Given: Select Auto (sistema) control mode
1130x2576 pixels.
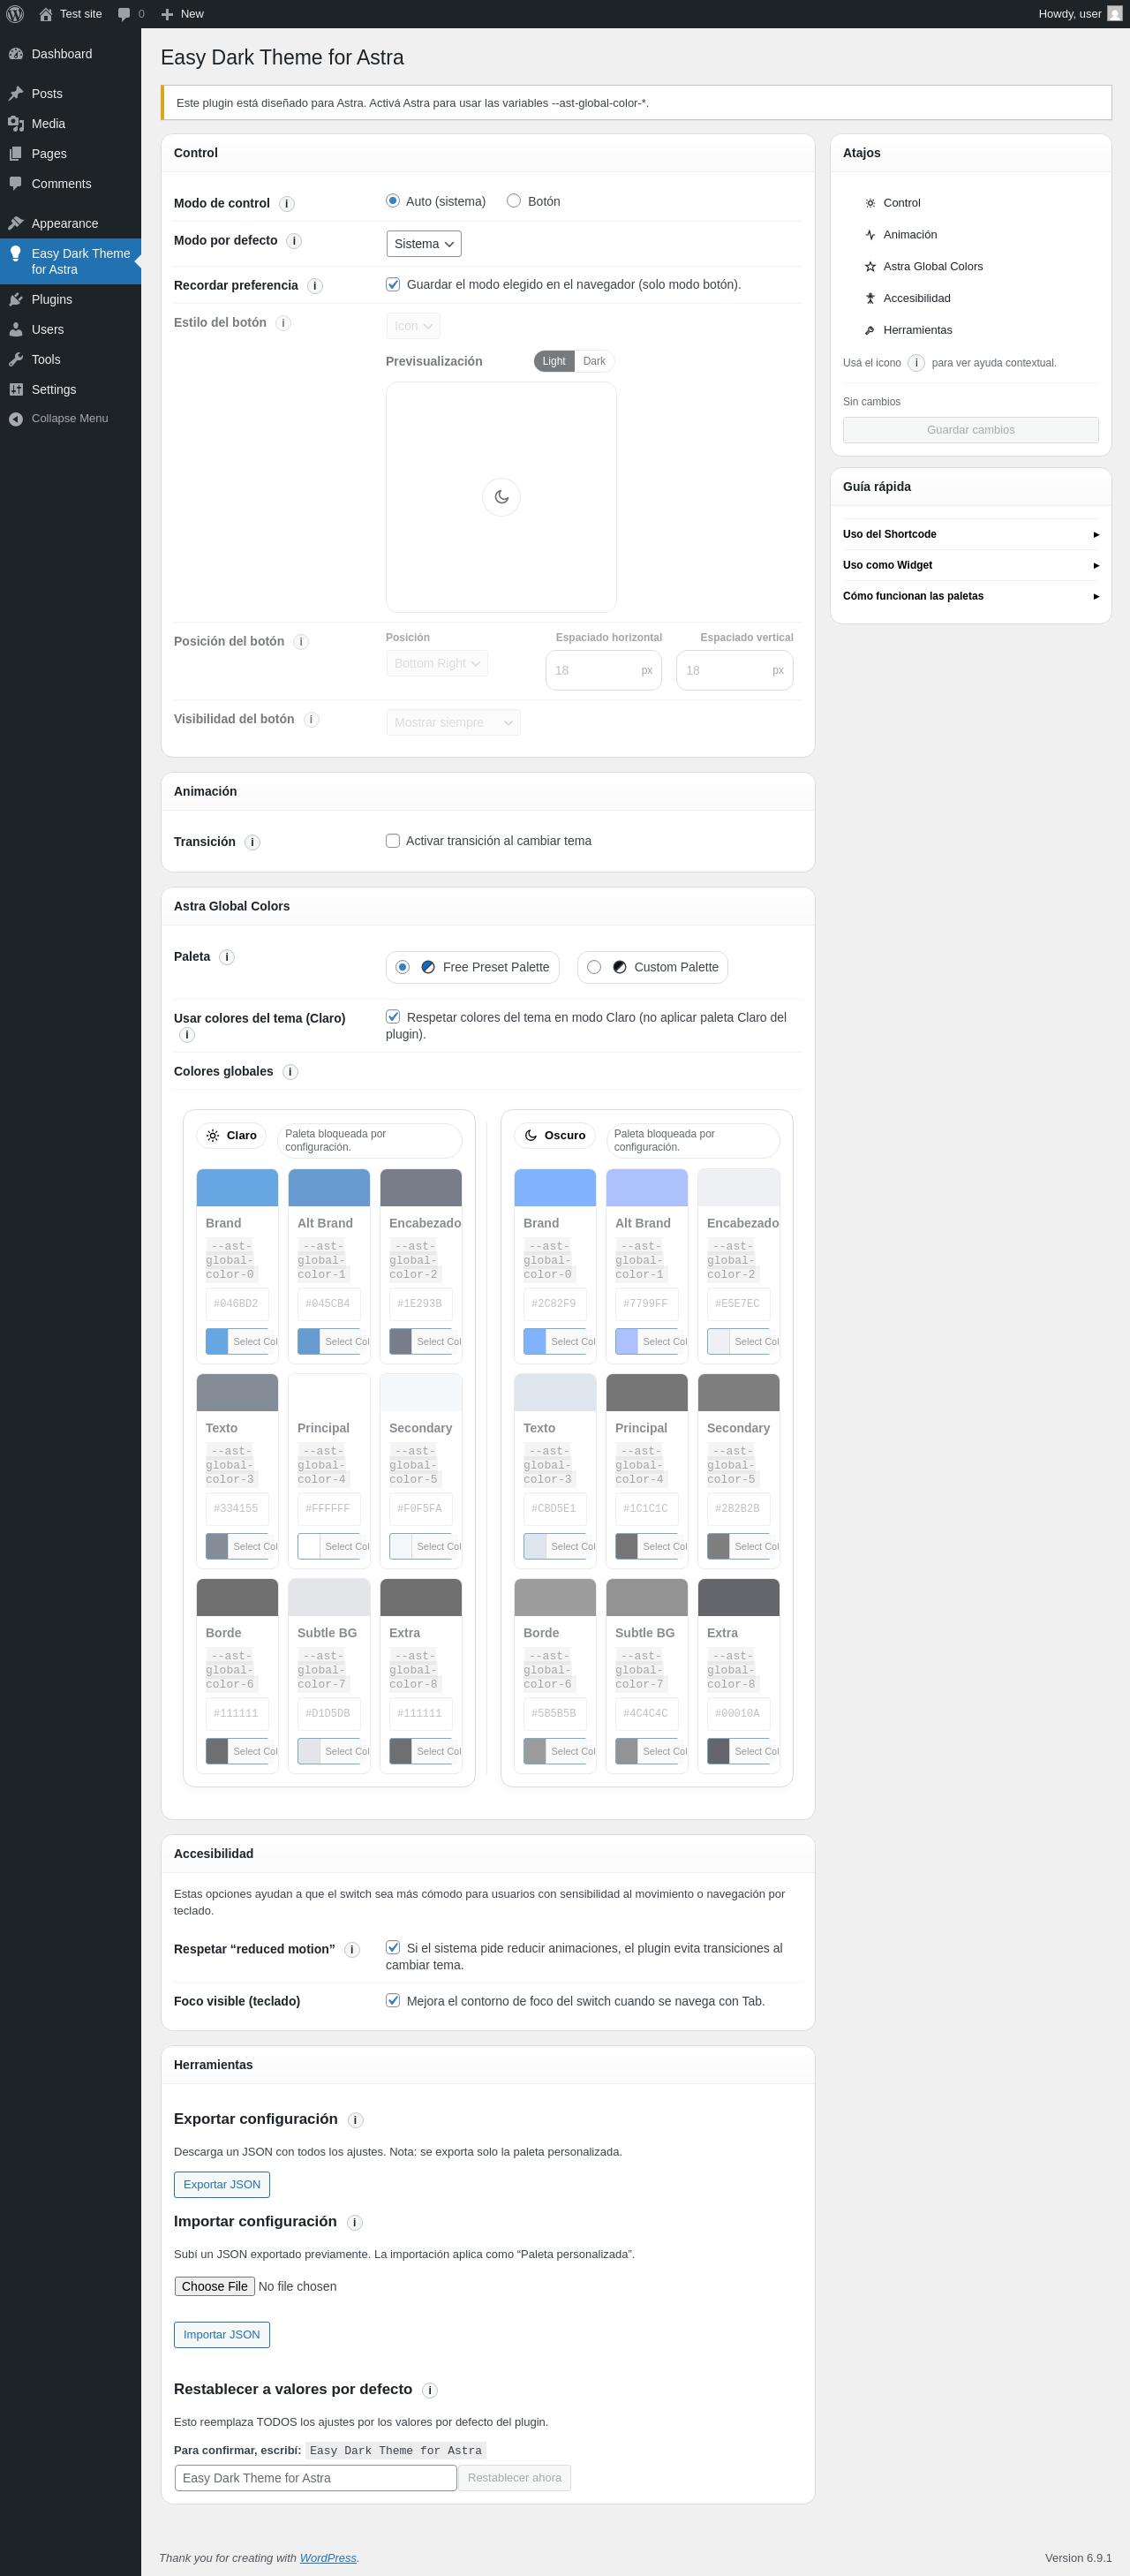Looking at the screenshot, I should click(393, 201).
